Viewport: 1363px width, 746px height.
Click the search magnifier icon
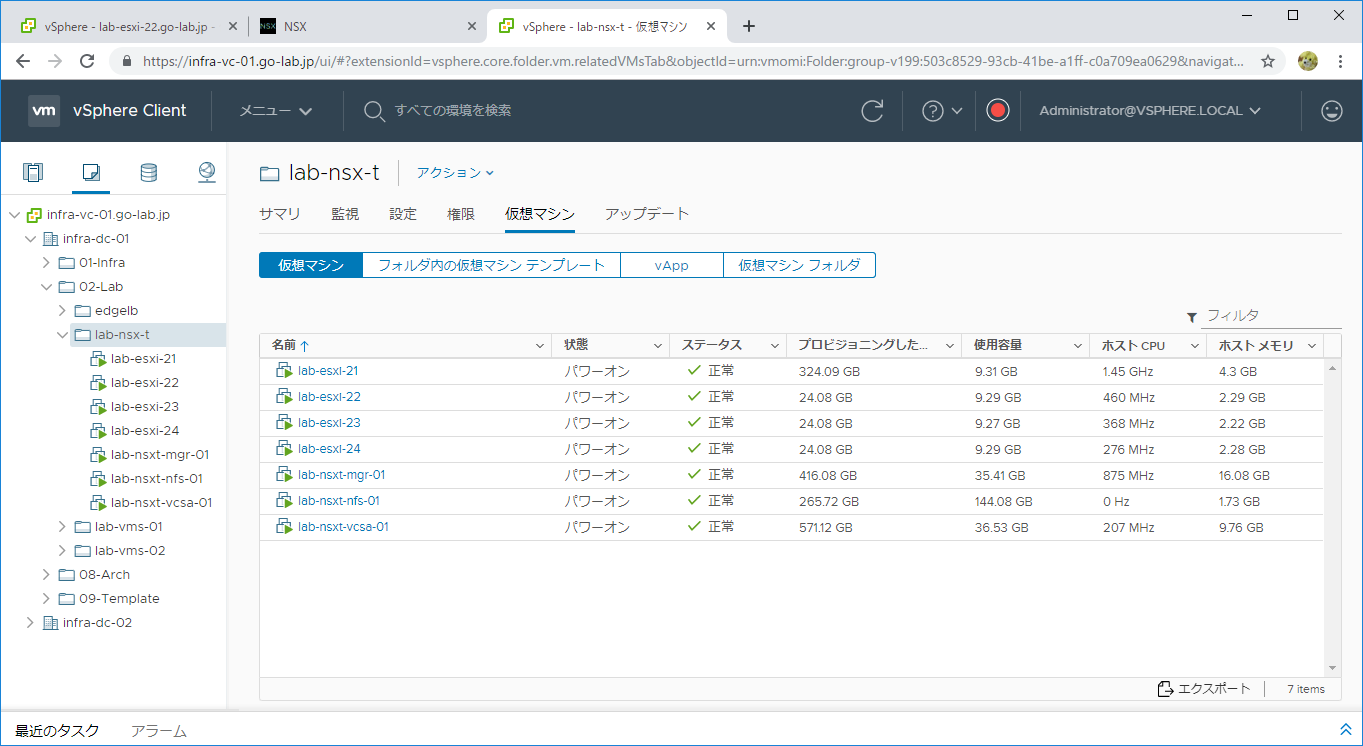tap(374, 111)
